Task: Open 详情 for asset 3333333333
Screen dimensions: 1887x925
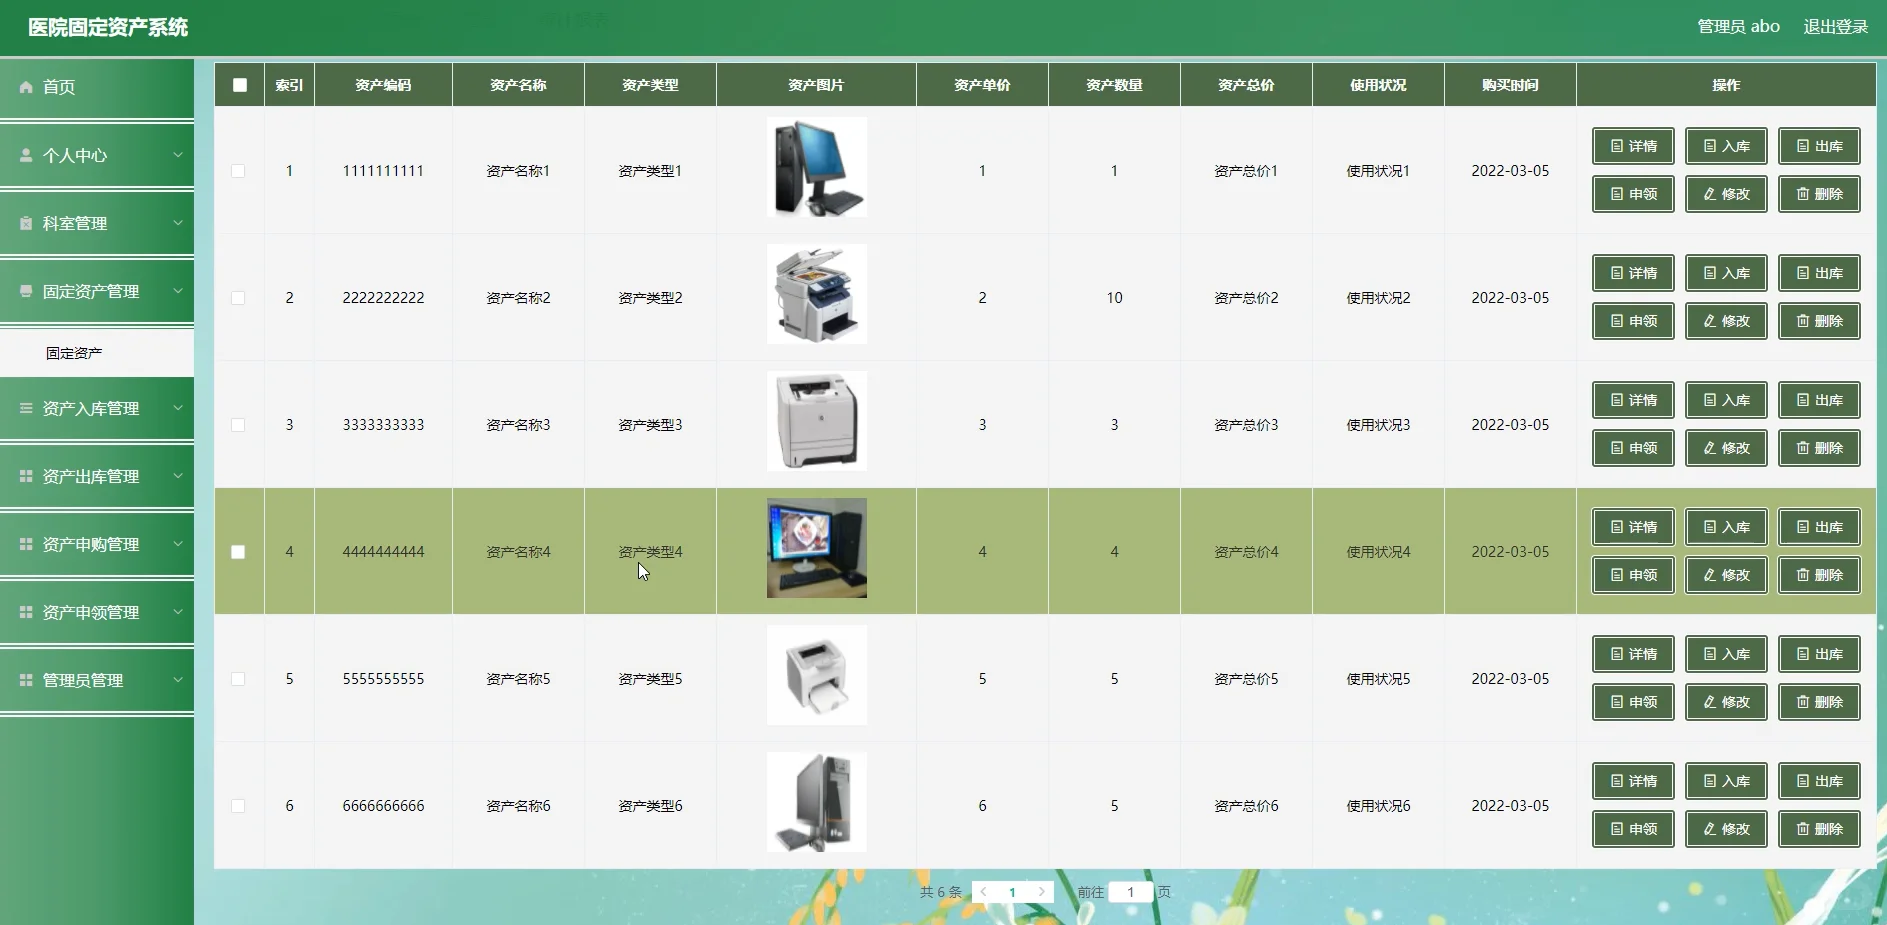Action: click(1633, 400)
